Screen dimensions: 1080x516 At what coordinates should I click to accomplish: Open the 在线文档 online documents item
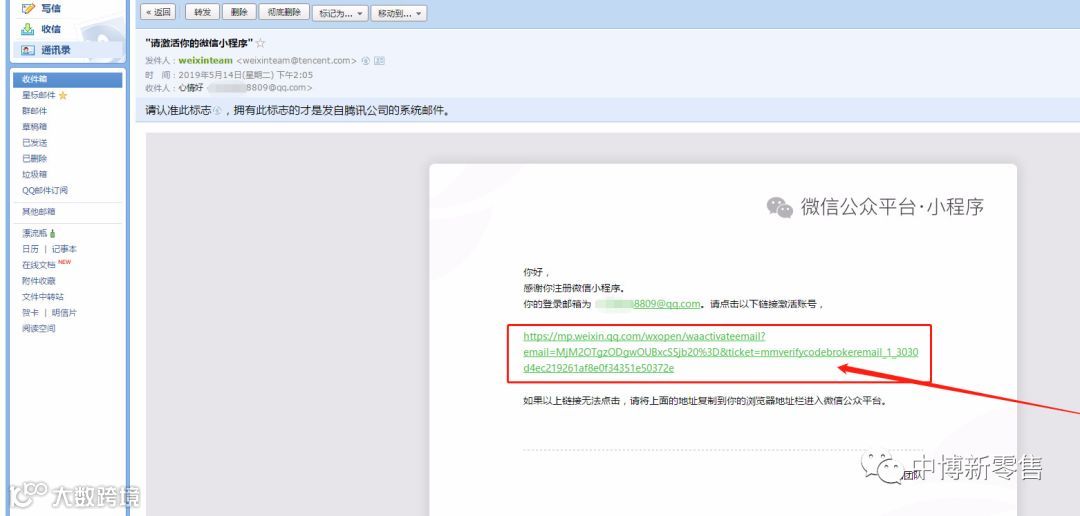39,265
